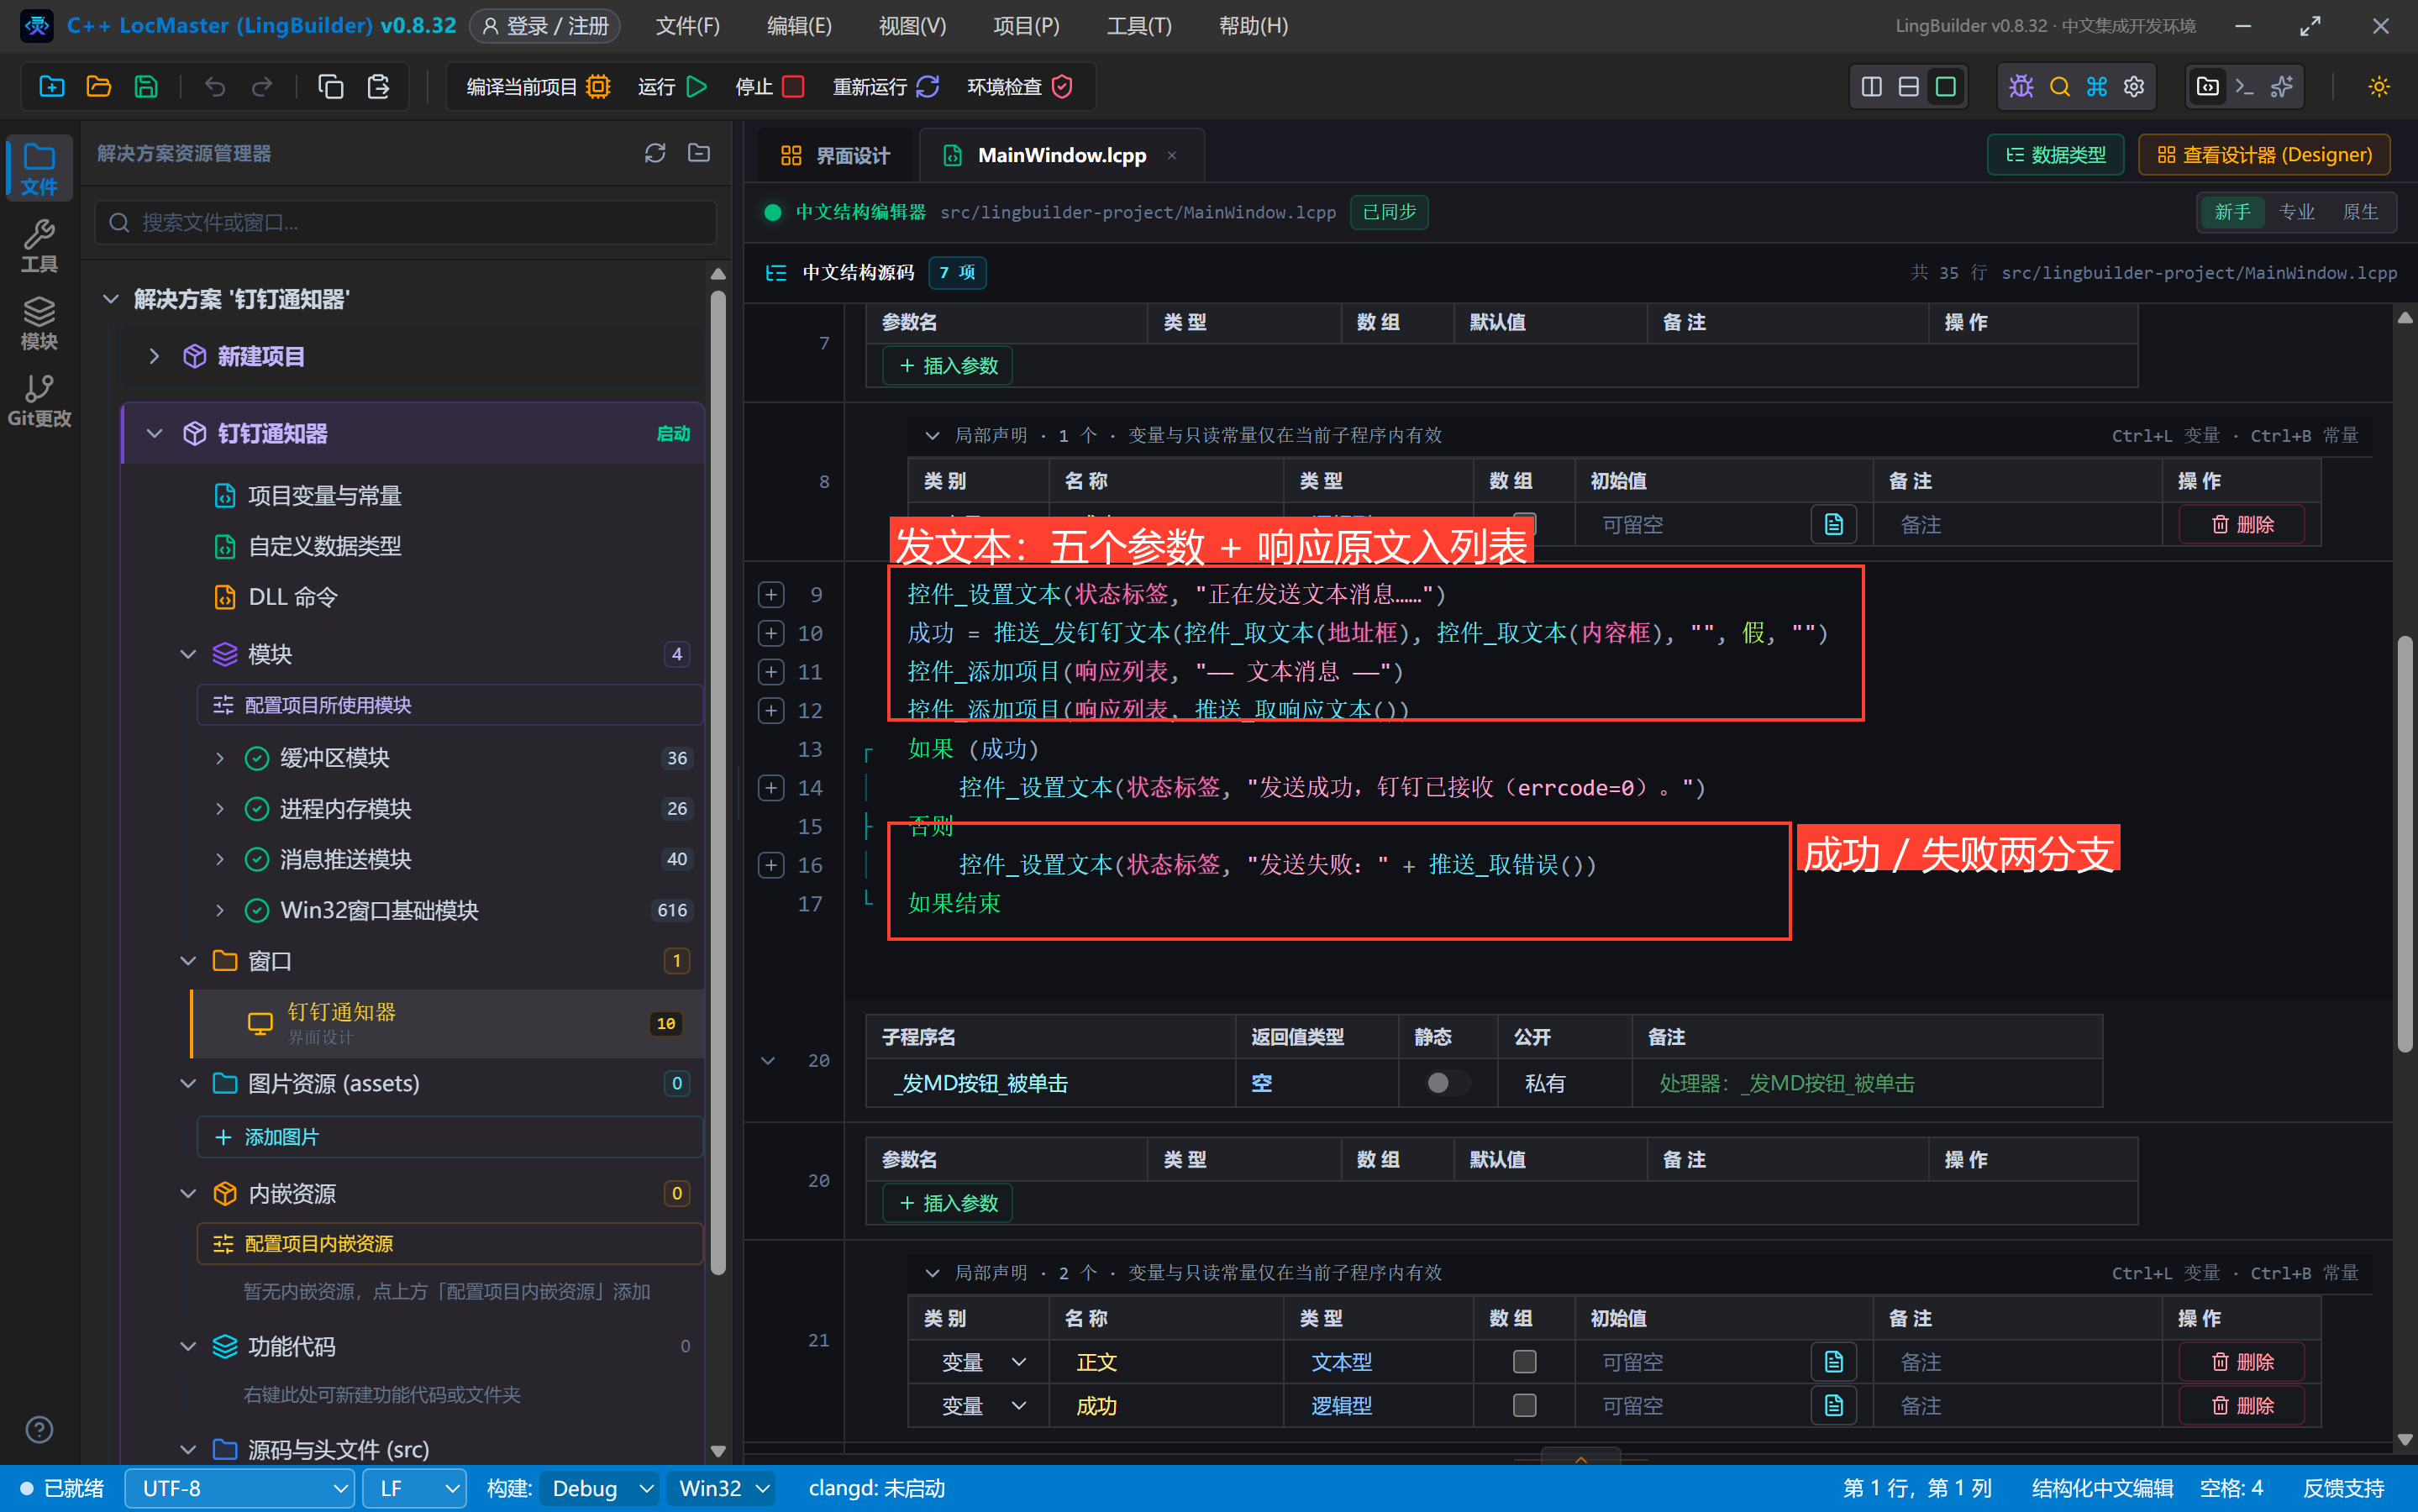Open the 文件(F) menu
This screenshot has width=2418, height=1512.
point(688,26)
